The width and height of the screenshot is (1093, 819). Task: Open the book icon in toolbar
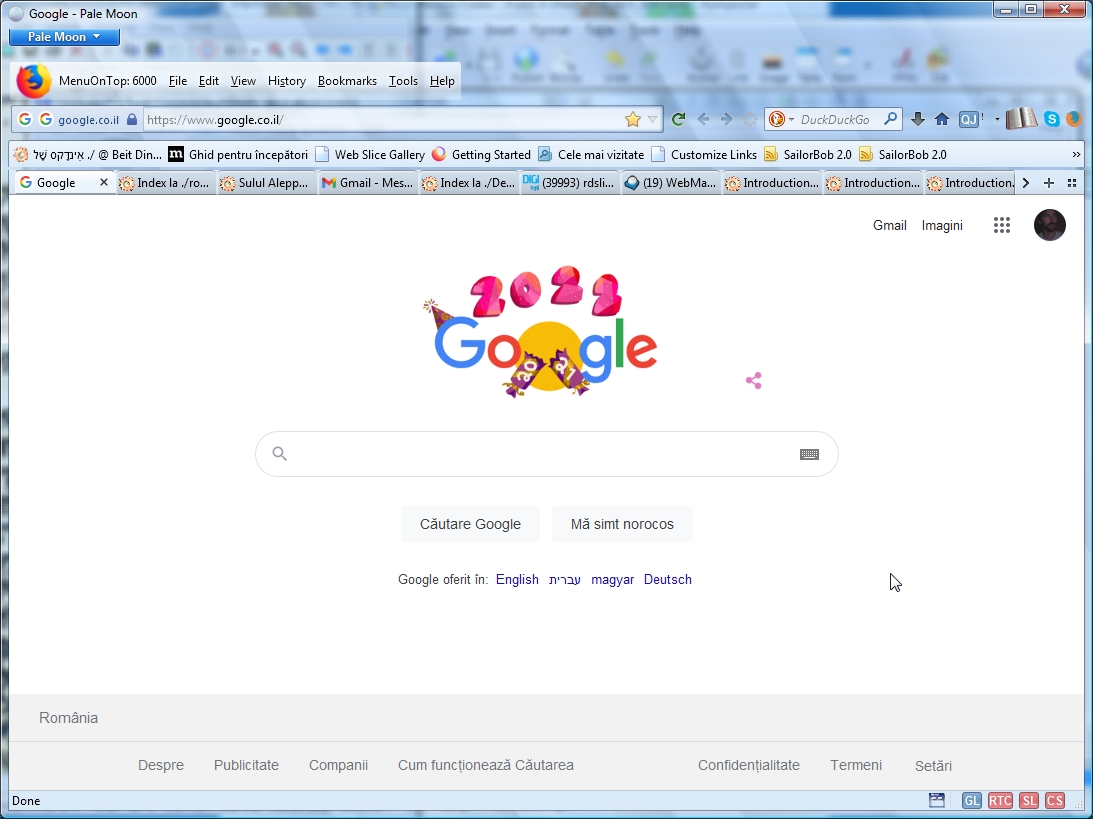tap(1021, 118)
